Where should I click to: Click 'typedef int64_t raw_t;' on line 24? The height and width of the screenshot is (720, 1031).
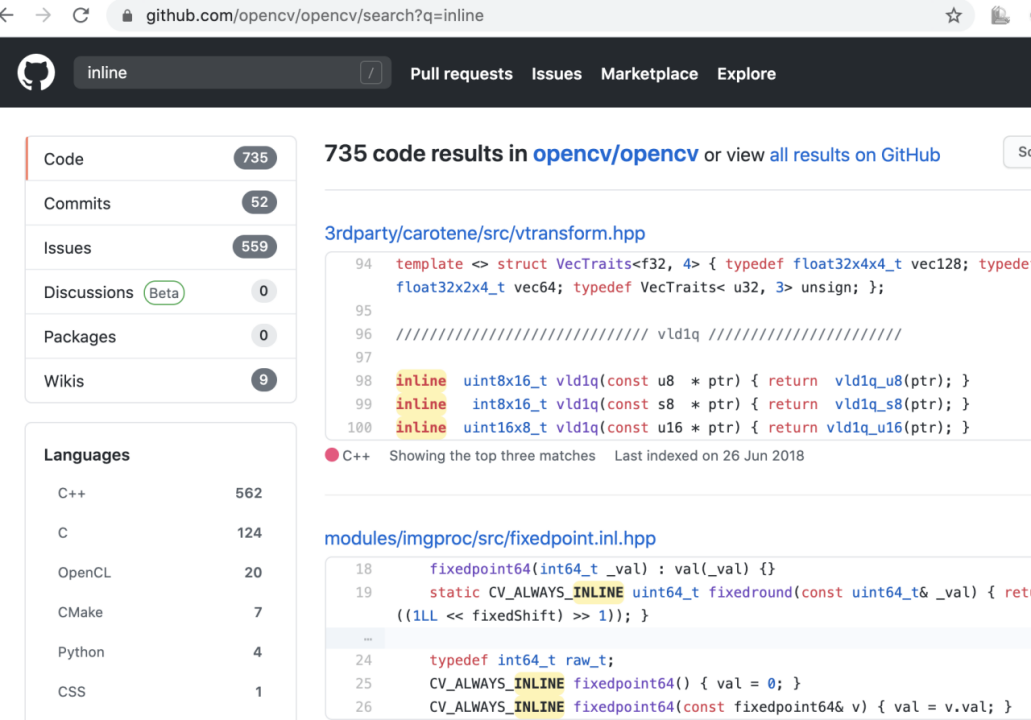click(x=521, y=660)
